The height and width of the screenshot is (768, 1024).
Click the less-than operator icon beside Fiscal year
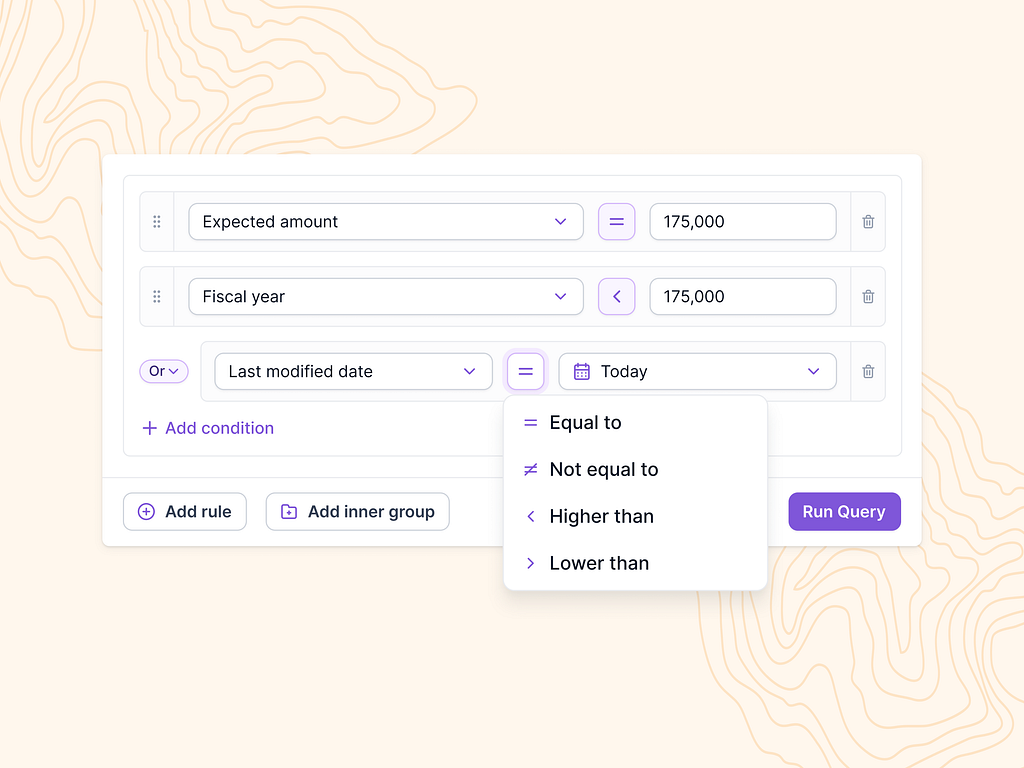pos(616,296)
